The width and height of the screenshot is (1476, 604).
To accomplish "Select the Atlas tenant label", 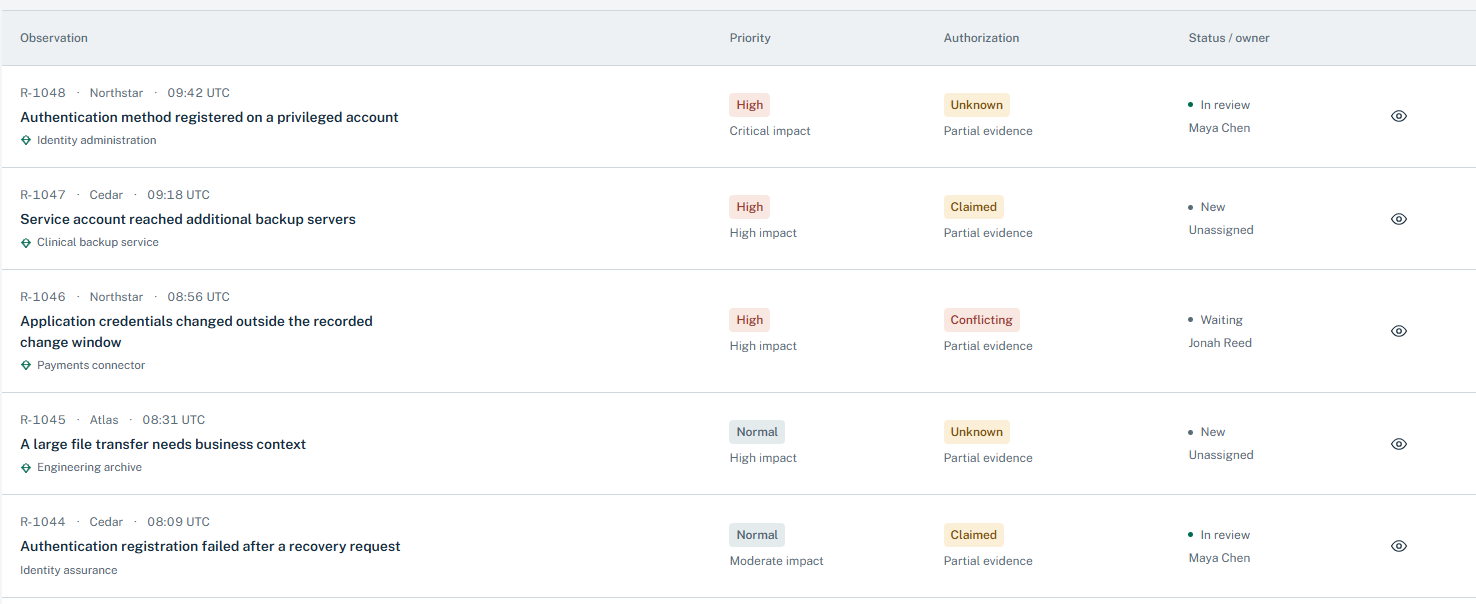I will 104,420.
